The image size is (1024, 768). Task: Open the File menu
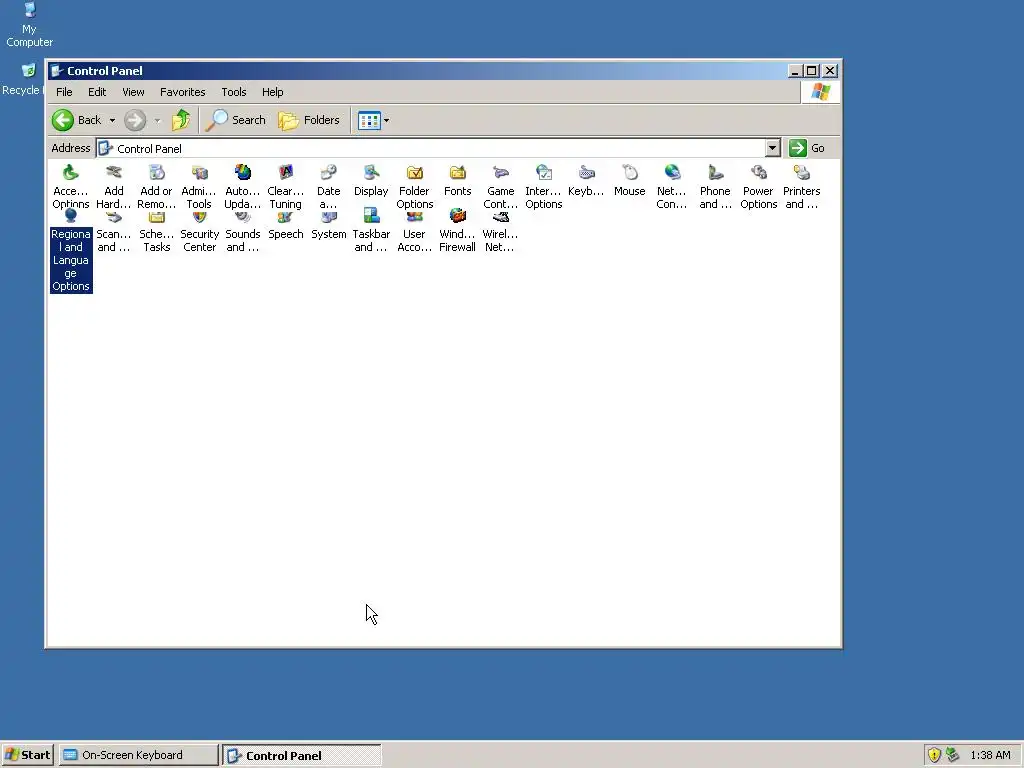pos(64,92)
